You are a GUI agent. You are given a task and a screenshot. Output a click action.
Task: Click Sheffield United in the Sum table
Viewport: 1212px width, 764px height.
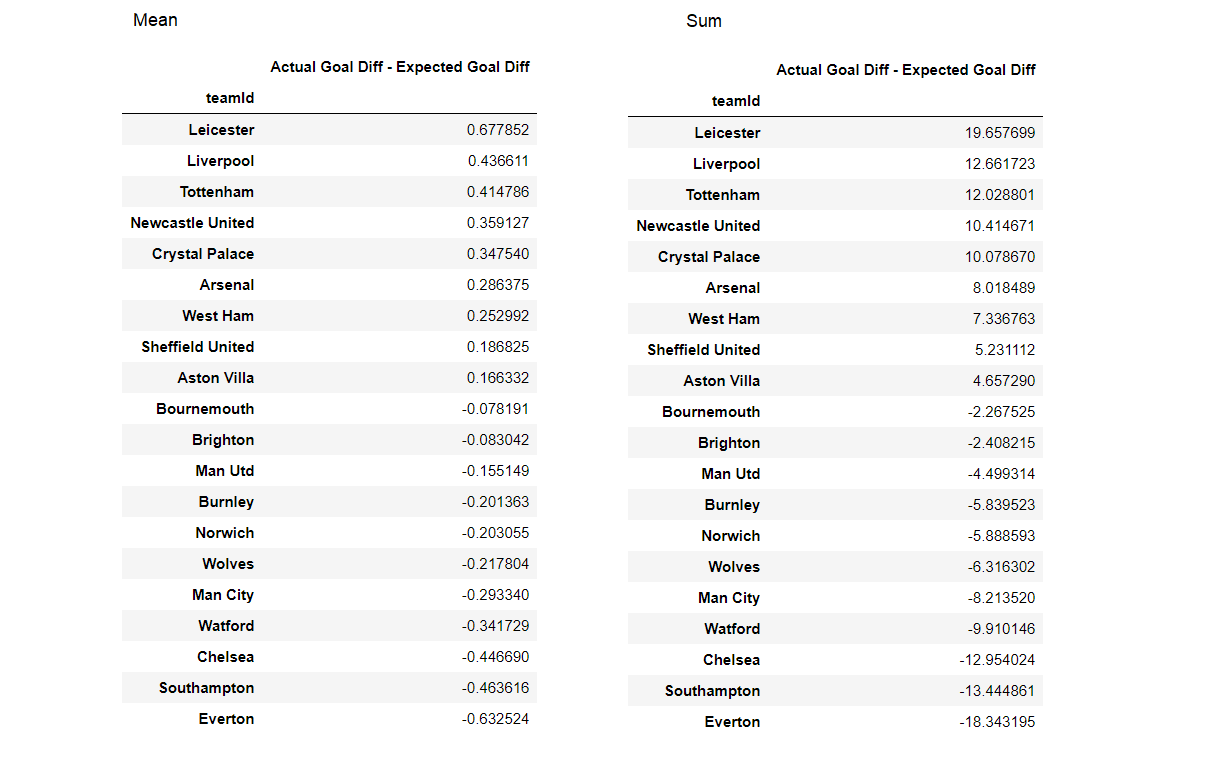tap(703, 350)
